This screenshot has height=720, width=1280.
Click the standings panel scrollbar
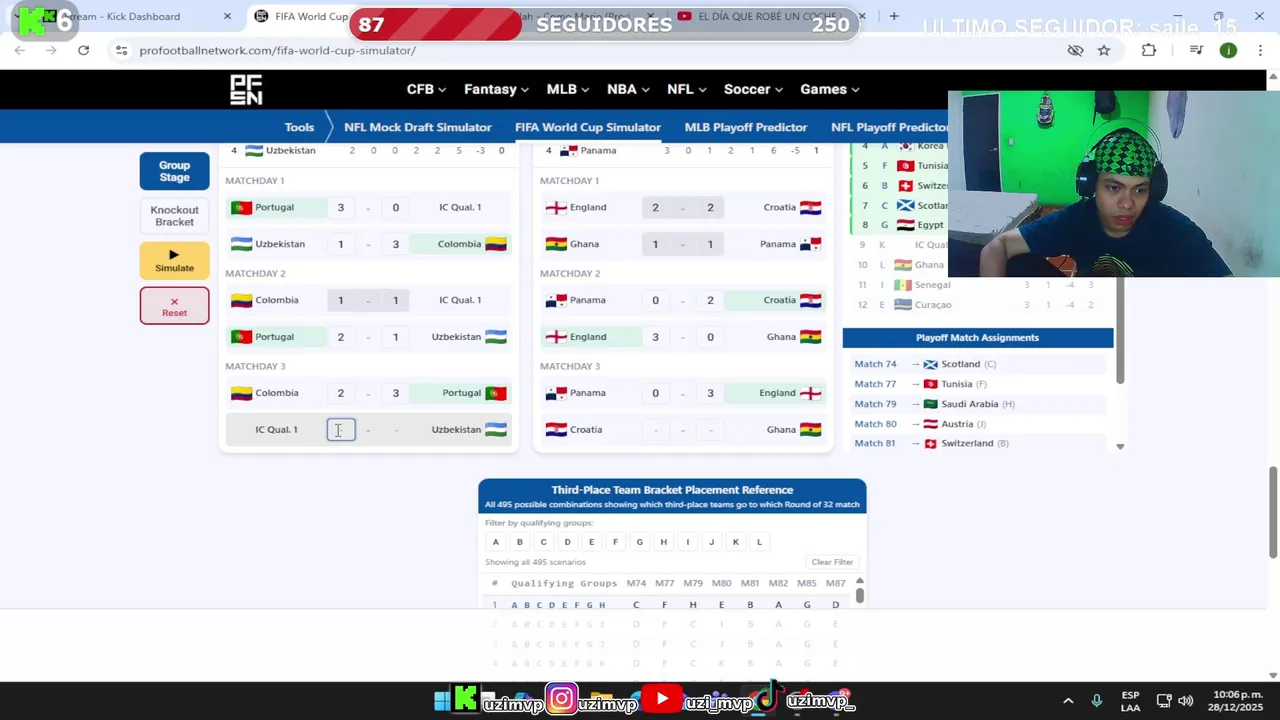click(1120, 330)
